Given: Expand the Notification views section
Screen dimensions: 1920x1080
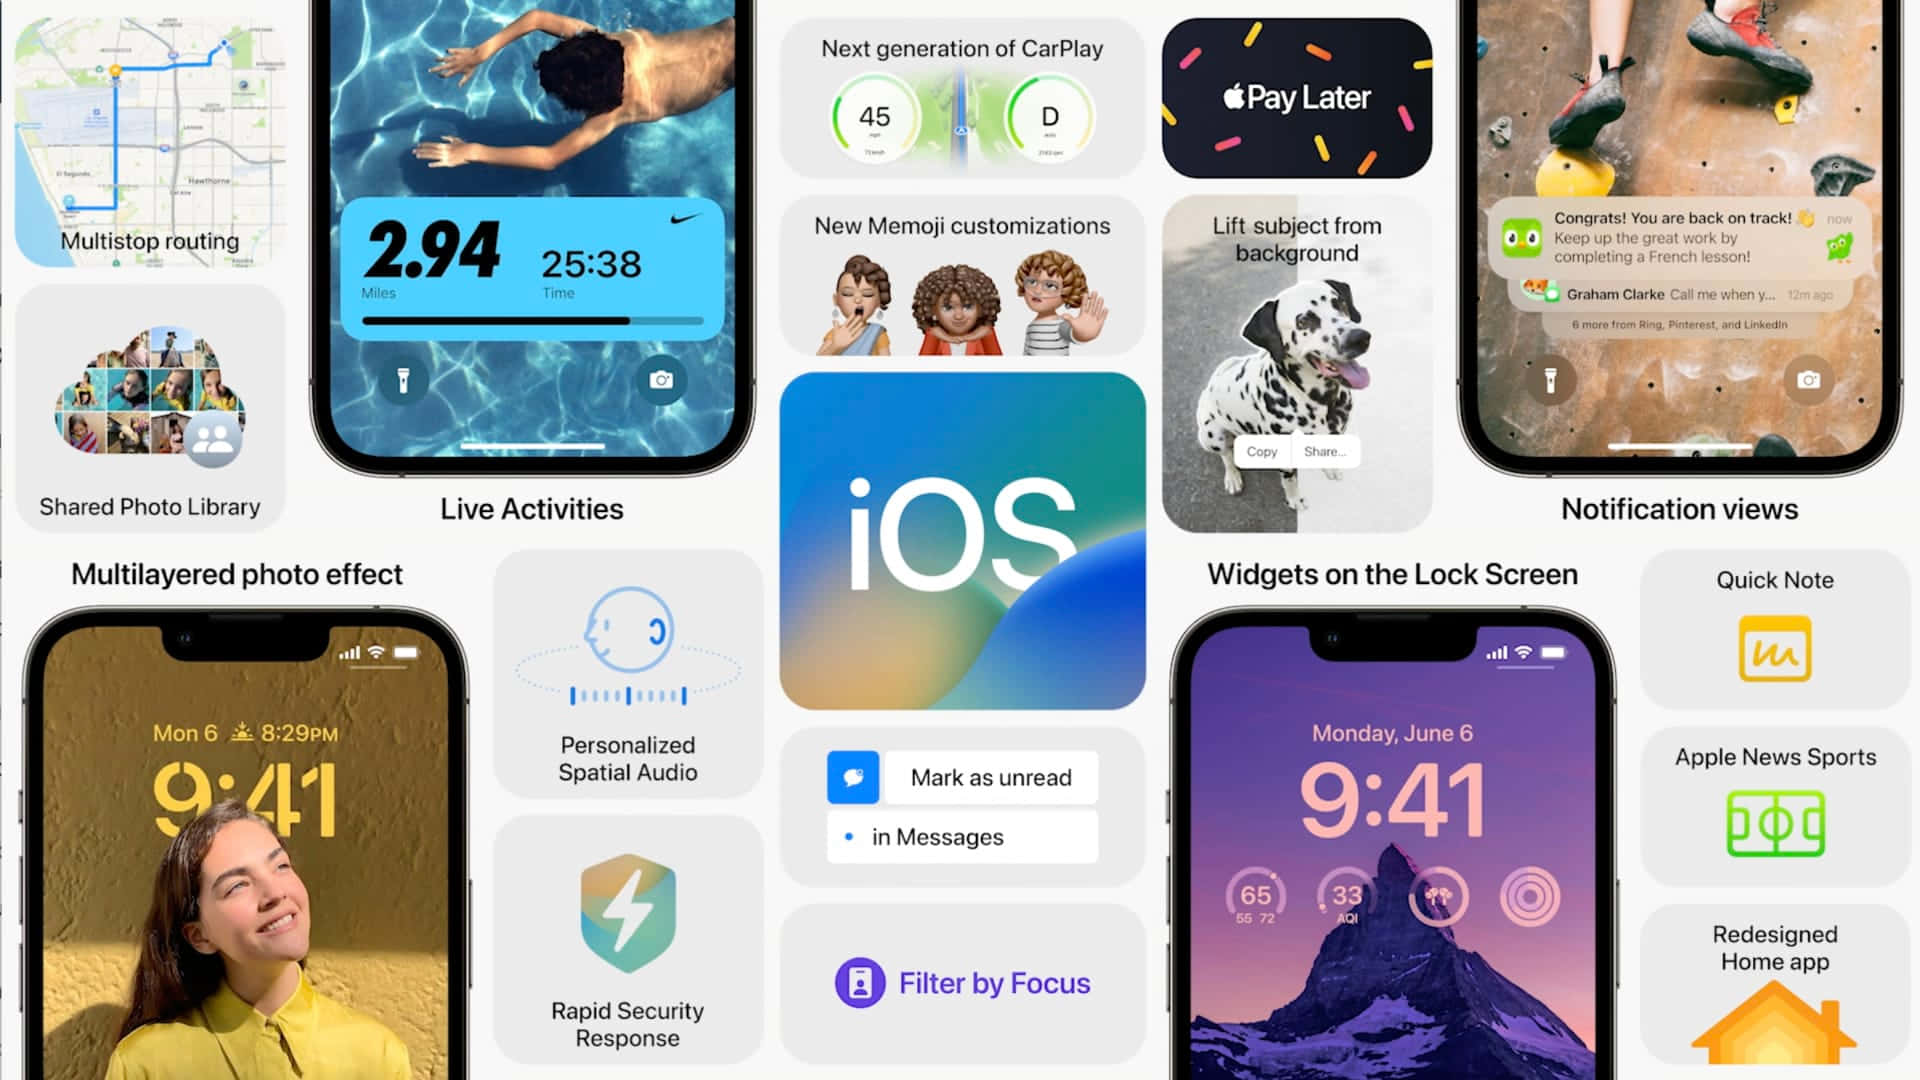Looking at the screenshot, I should coord(1680,509).
